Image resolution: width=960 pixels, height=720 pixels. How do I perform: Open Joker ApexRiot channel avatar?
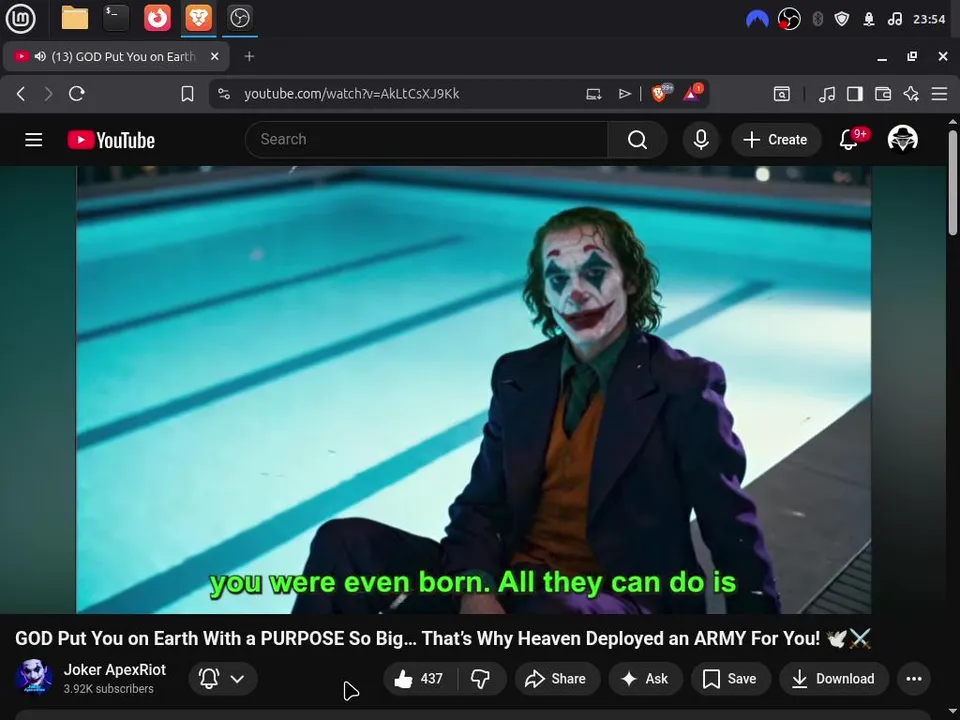coord(34,678)
